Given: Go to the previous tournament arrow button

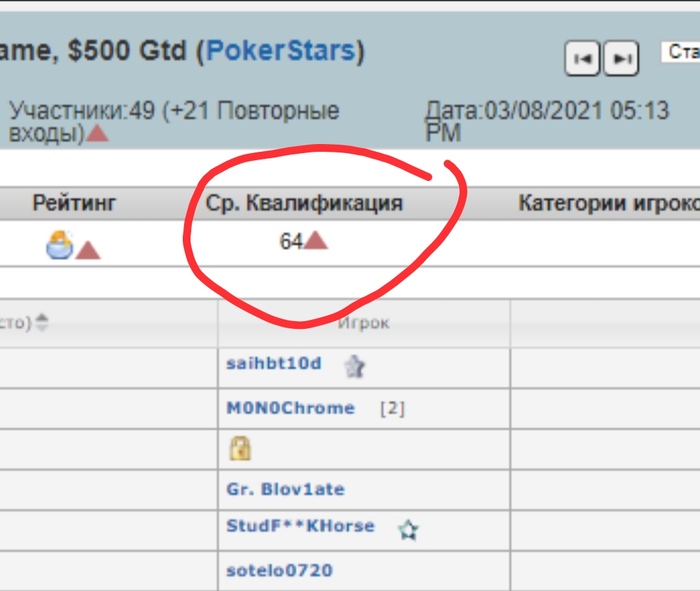Looking at the screenshot, I should 582,58.
